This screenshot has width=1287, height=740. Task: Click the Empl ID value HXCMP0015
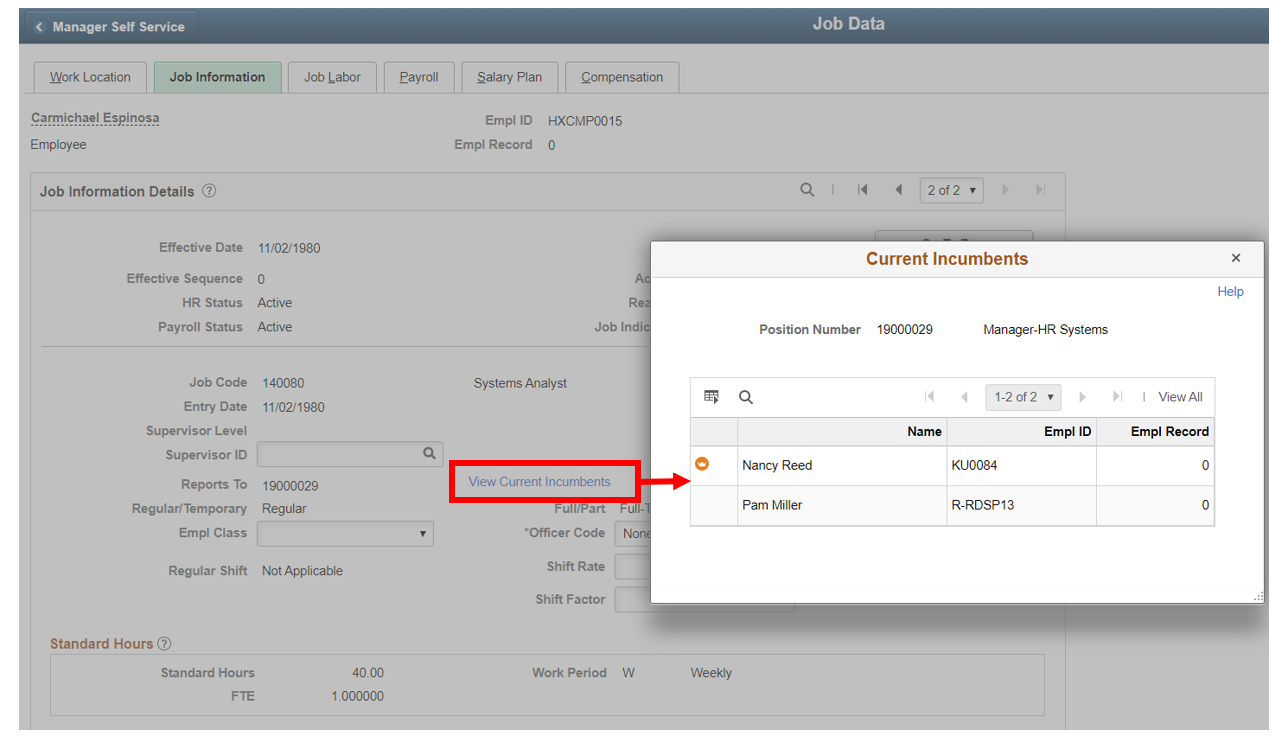coord(585,121)
